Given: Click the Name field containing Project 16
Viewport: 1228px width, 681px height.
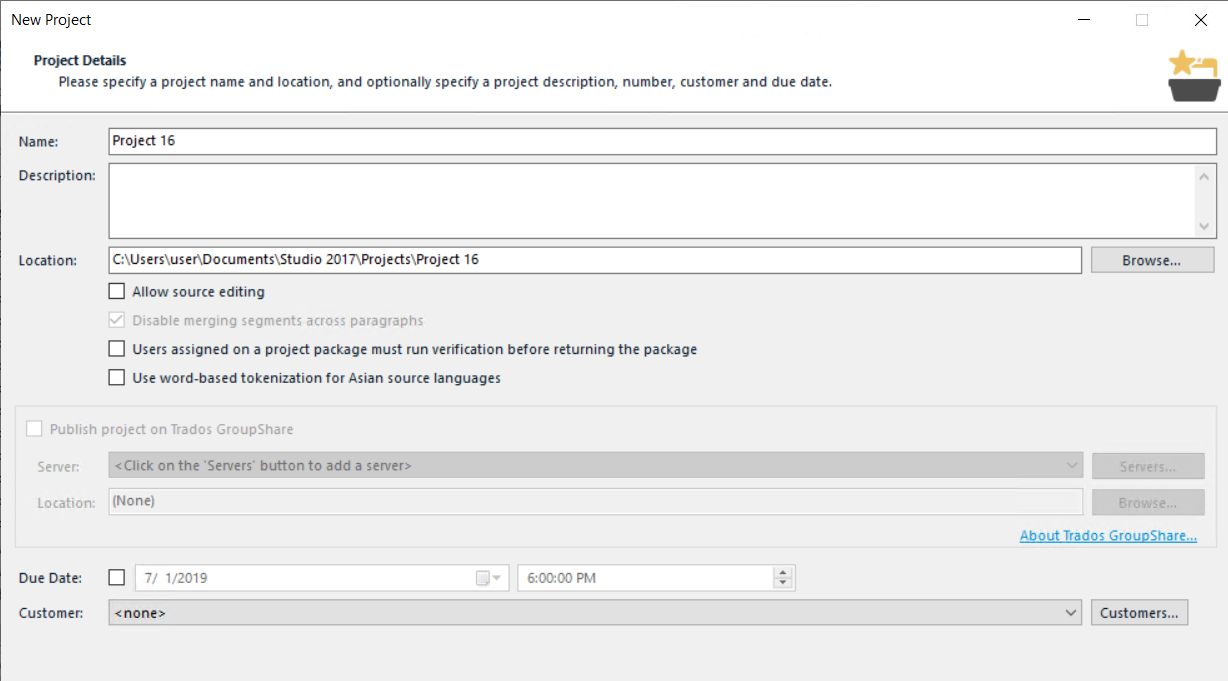Looking at the screenshot, I should 663,141.
